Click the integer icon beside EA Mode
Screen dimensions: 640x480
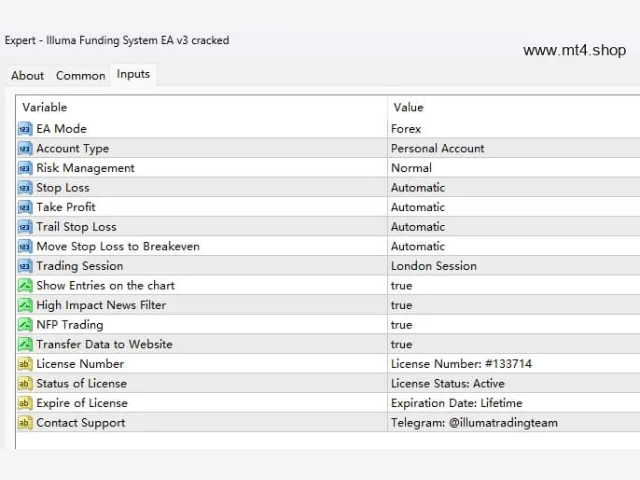click(25, 129)
